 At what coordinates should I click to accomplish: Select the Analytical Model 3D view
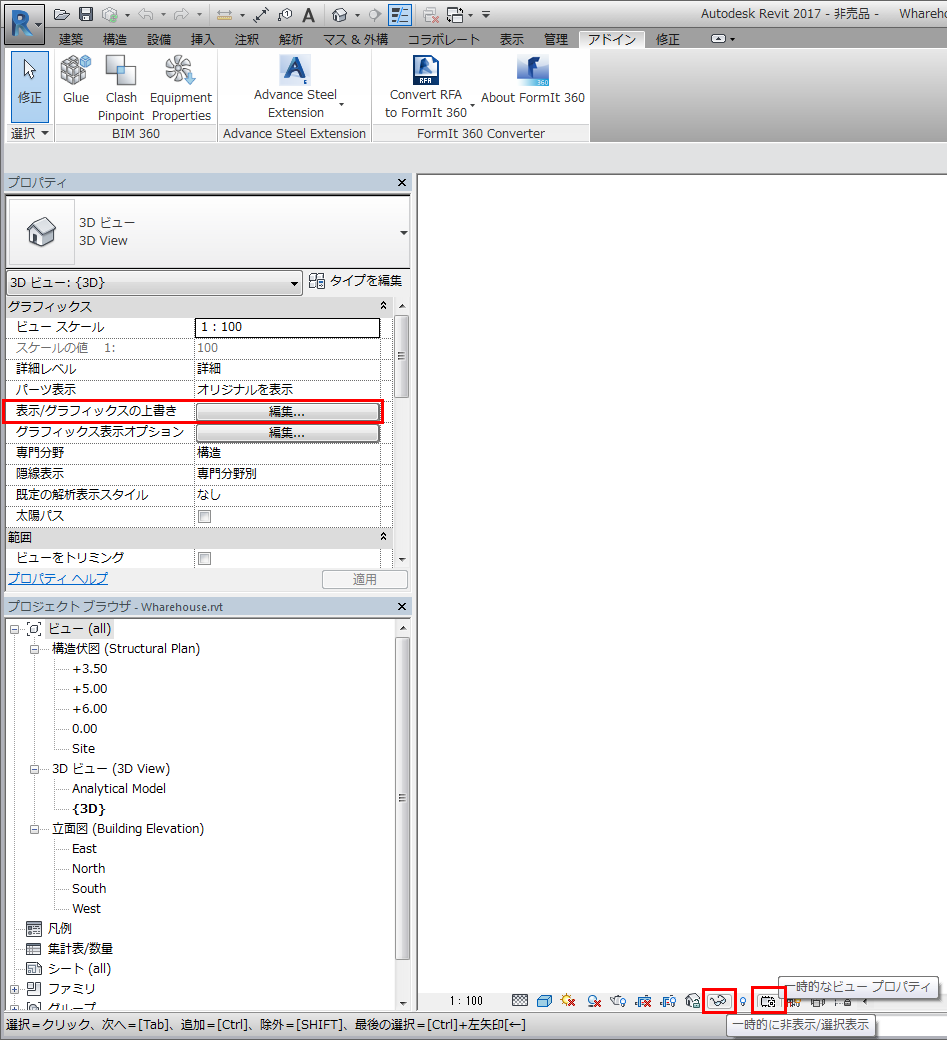pyautogui.click(x=119, y=789)
